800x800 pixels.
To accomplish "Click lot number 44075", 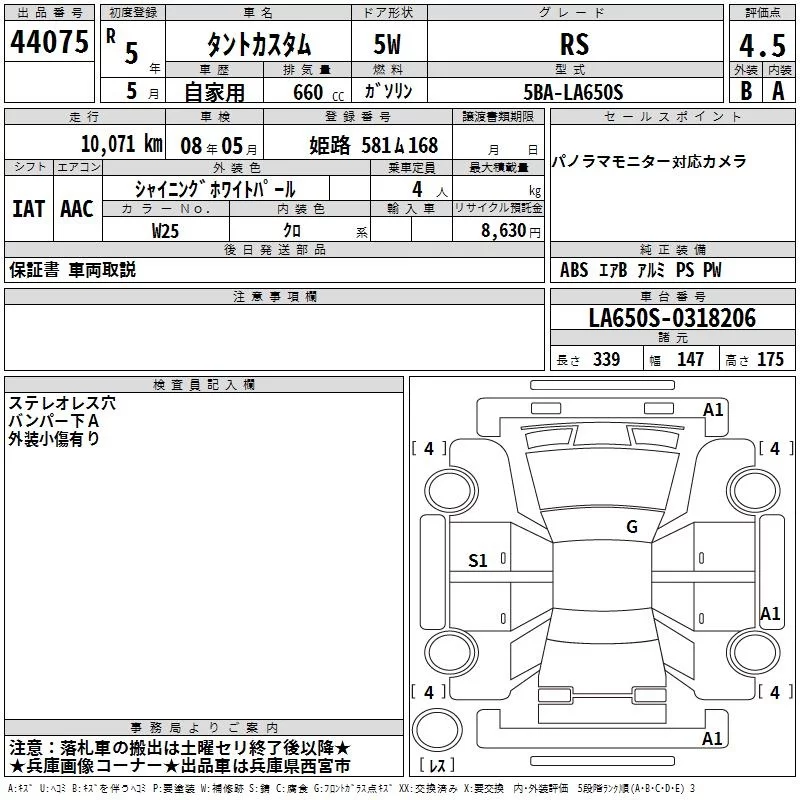I will click(x=49, y=42).
